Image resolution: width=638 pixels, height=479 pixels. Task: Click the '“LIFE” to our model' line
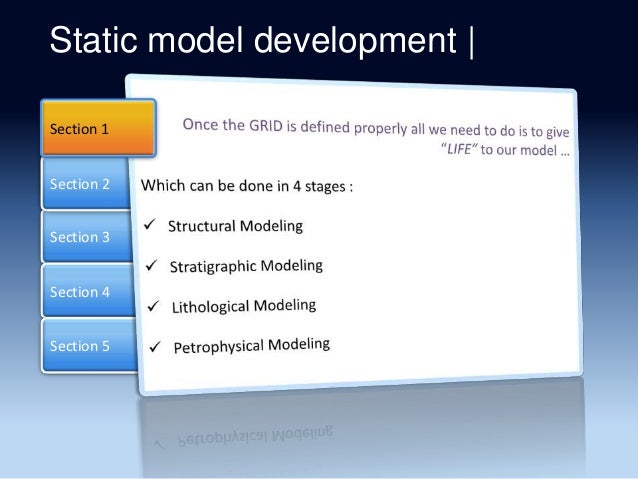click(505, 149)
